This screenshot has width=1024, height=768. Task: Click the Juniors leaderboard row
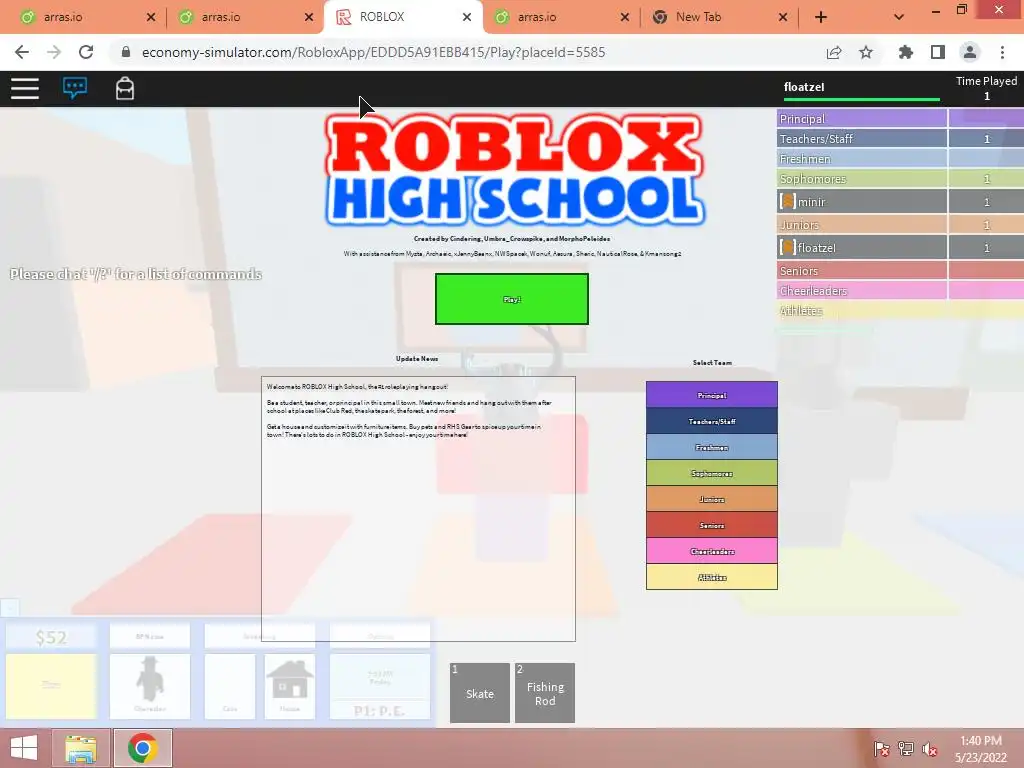pyautogui.click(x=901, y=225)
